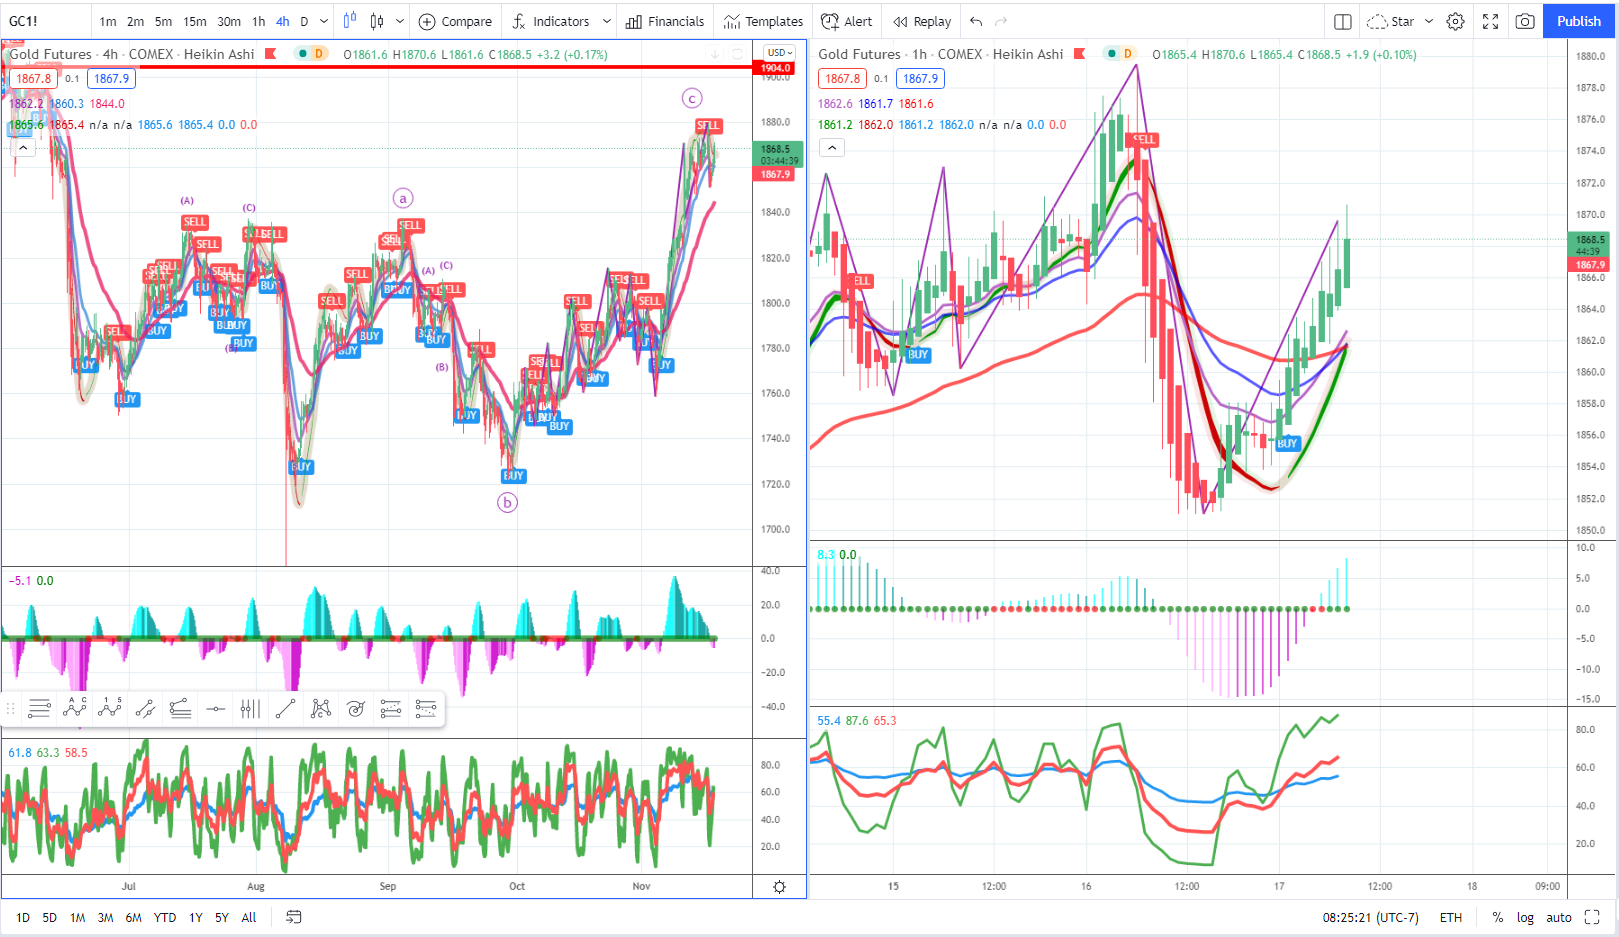Open the go to date icon
The height and width of the screenshot is (937, 1619).
click(x=294, y=917)
